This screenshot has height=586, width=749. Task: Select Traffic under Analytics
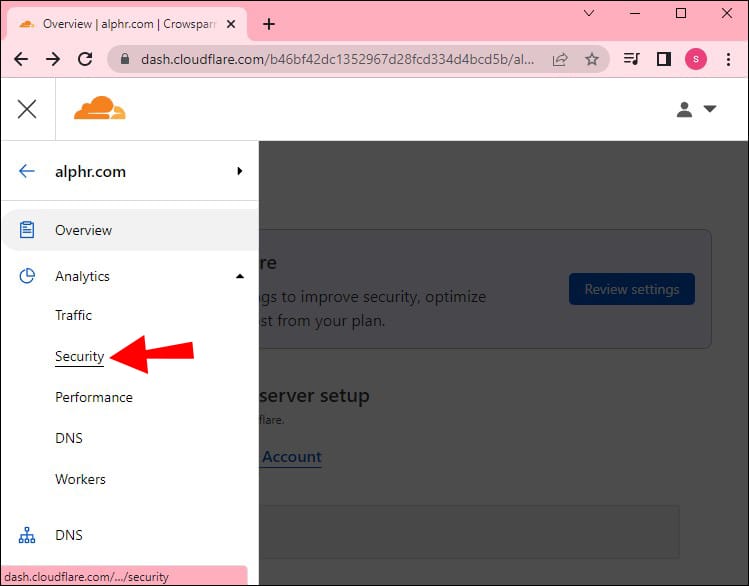click(73, 315)
